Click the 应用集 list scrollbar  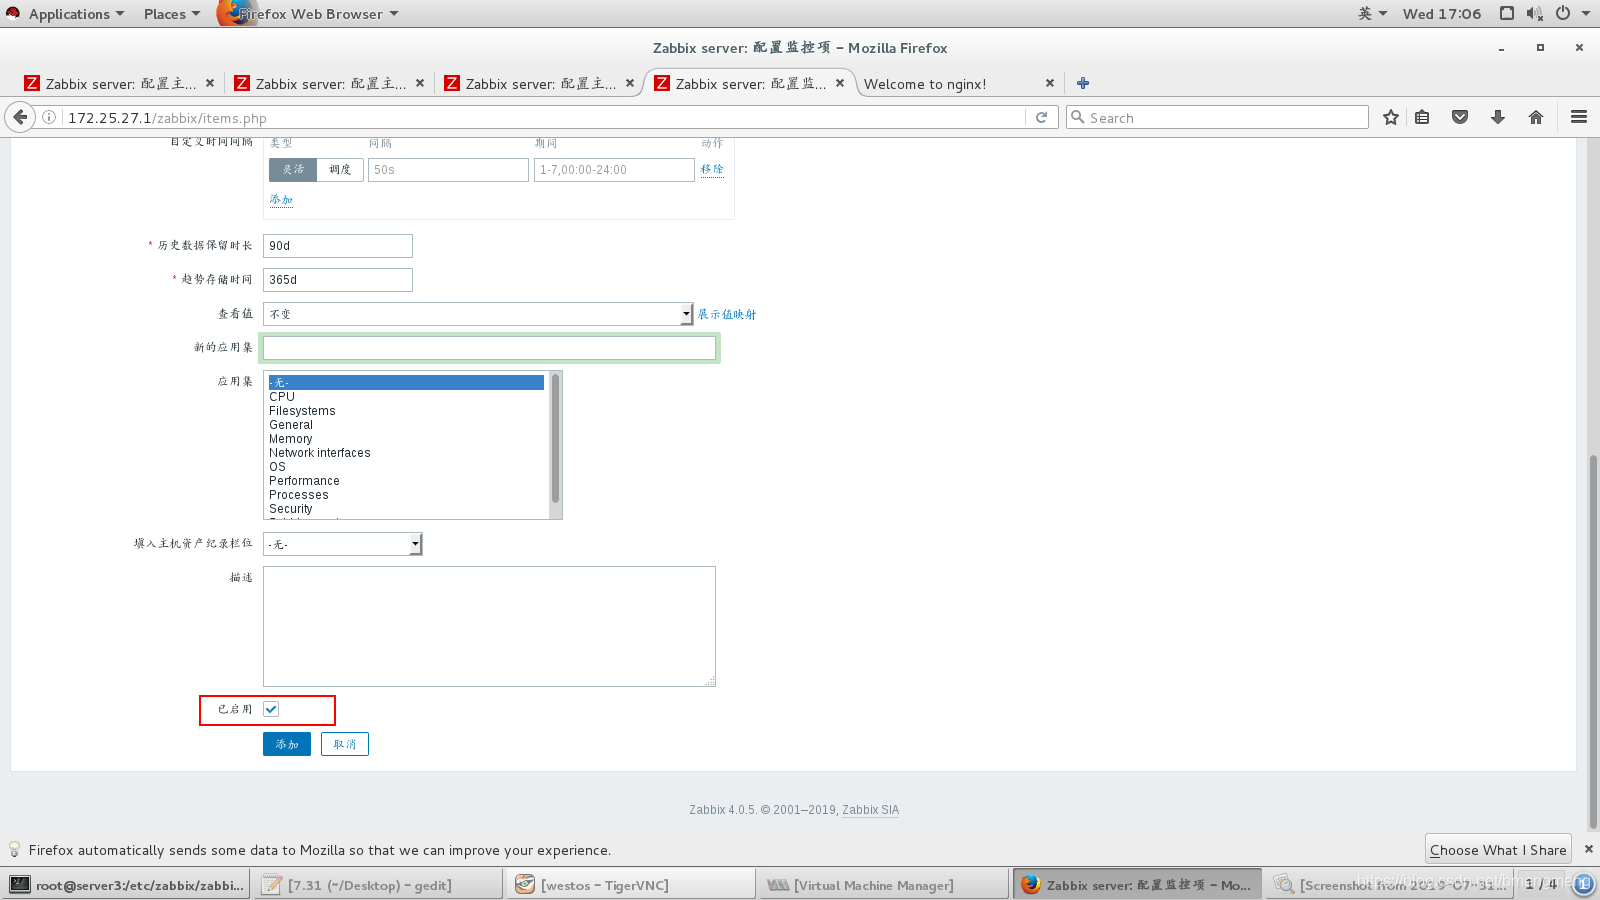[x=556, y=440]
